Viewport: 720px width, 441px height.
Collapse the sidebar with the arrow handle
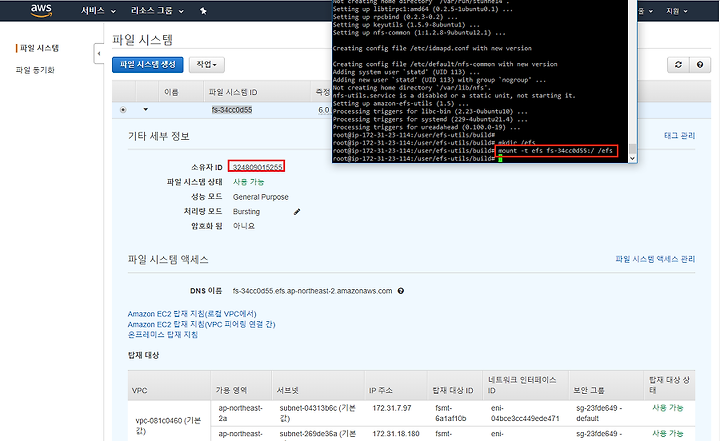click(x=98, y=54)
